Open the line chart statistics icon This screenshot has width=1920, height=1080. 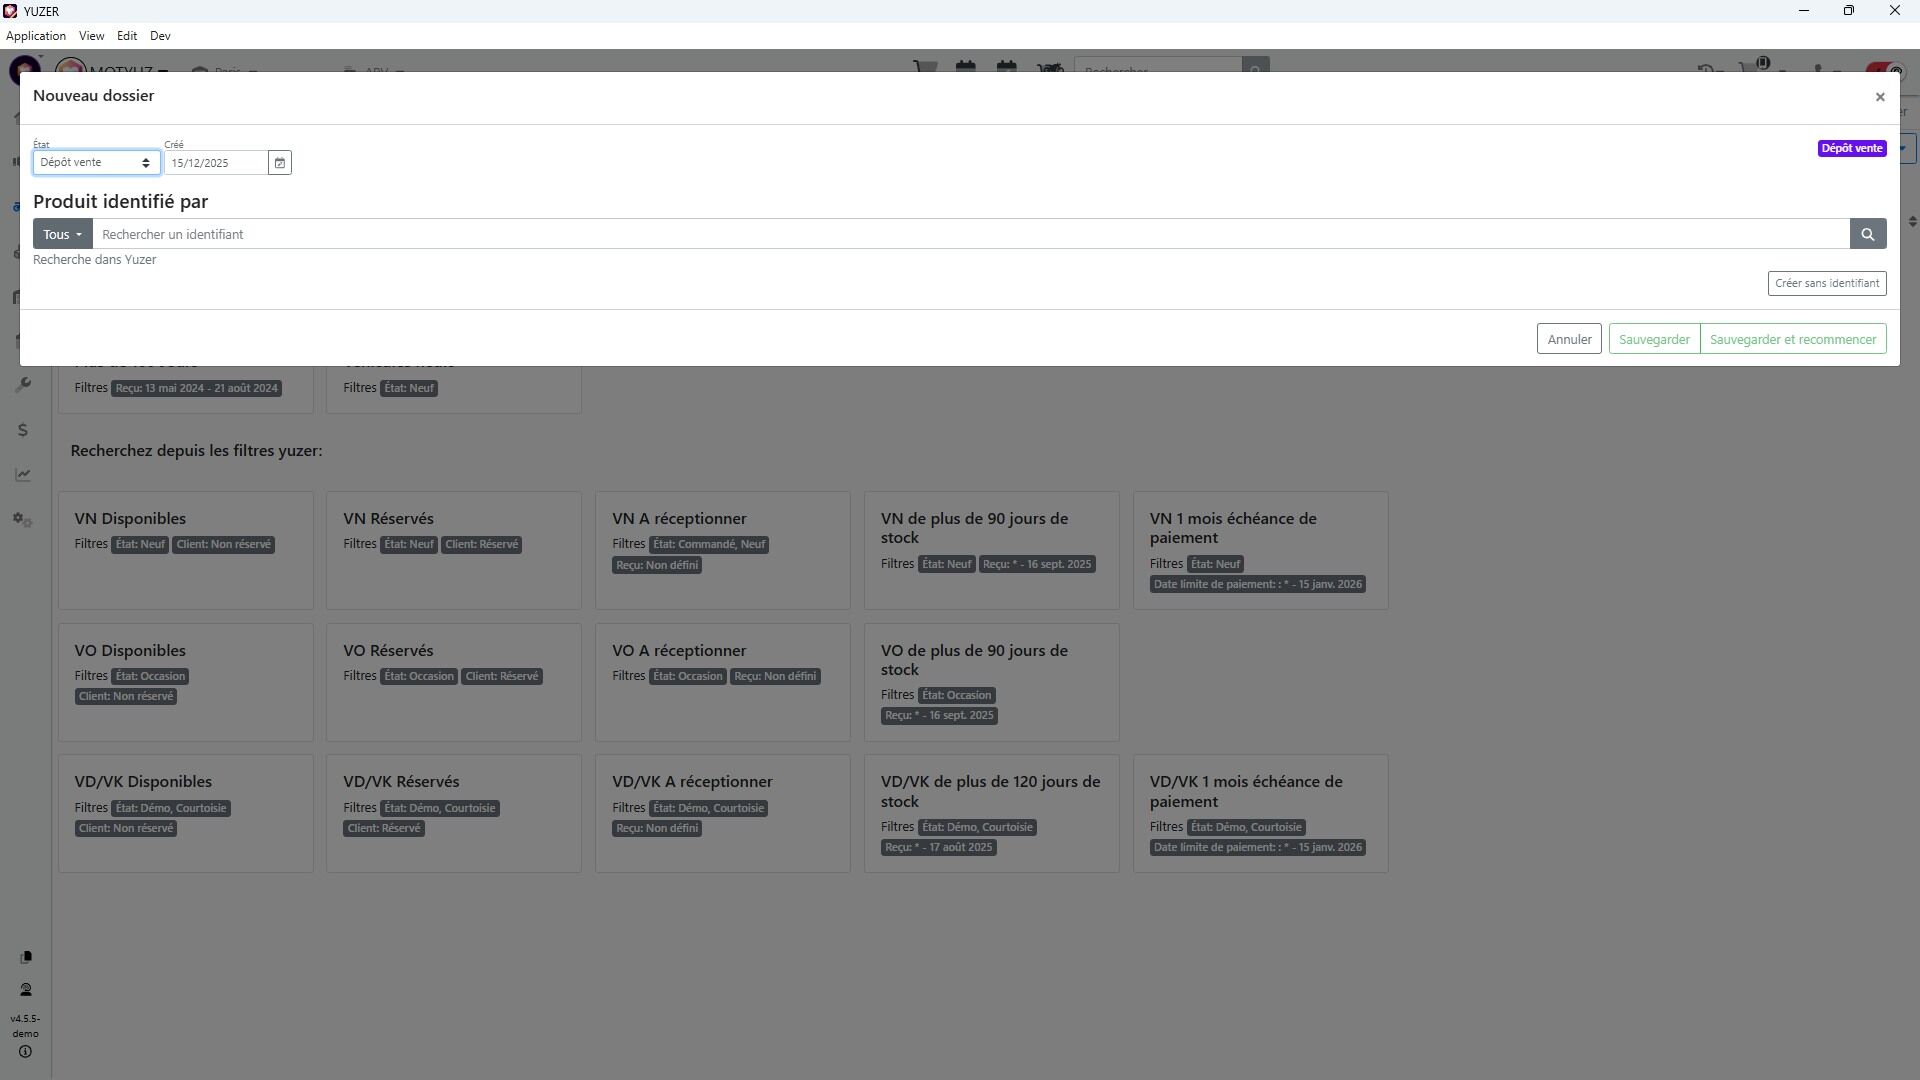pyautogui.click(x=23, y=475)
